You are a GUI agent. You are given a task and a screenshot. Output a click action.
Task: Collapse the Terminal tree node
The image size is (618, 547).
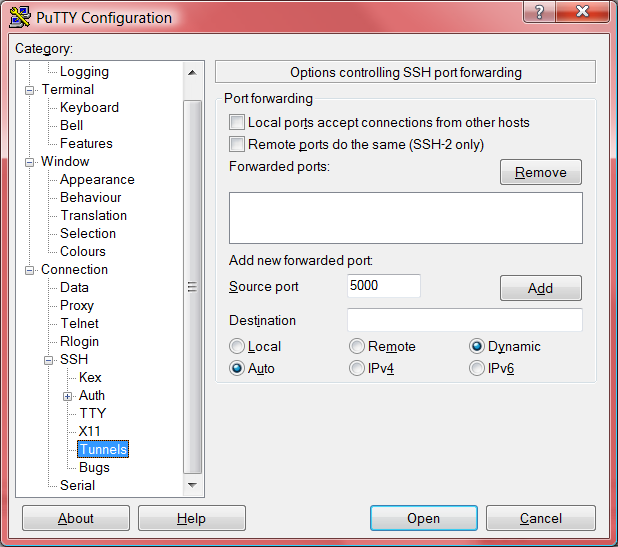tap(29, 90)
